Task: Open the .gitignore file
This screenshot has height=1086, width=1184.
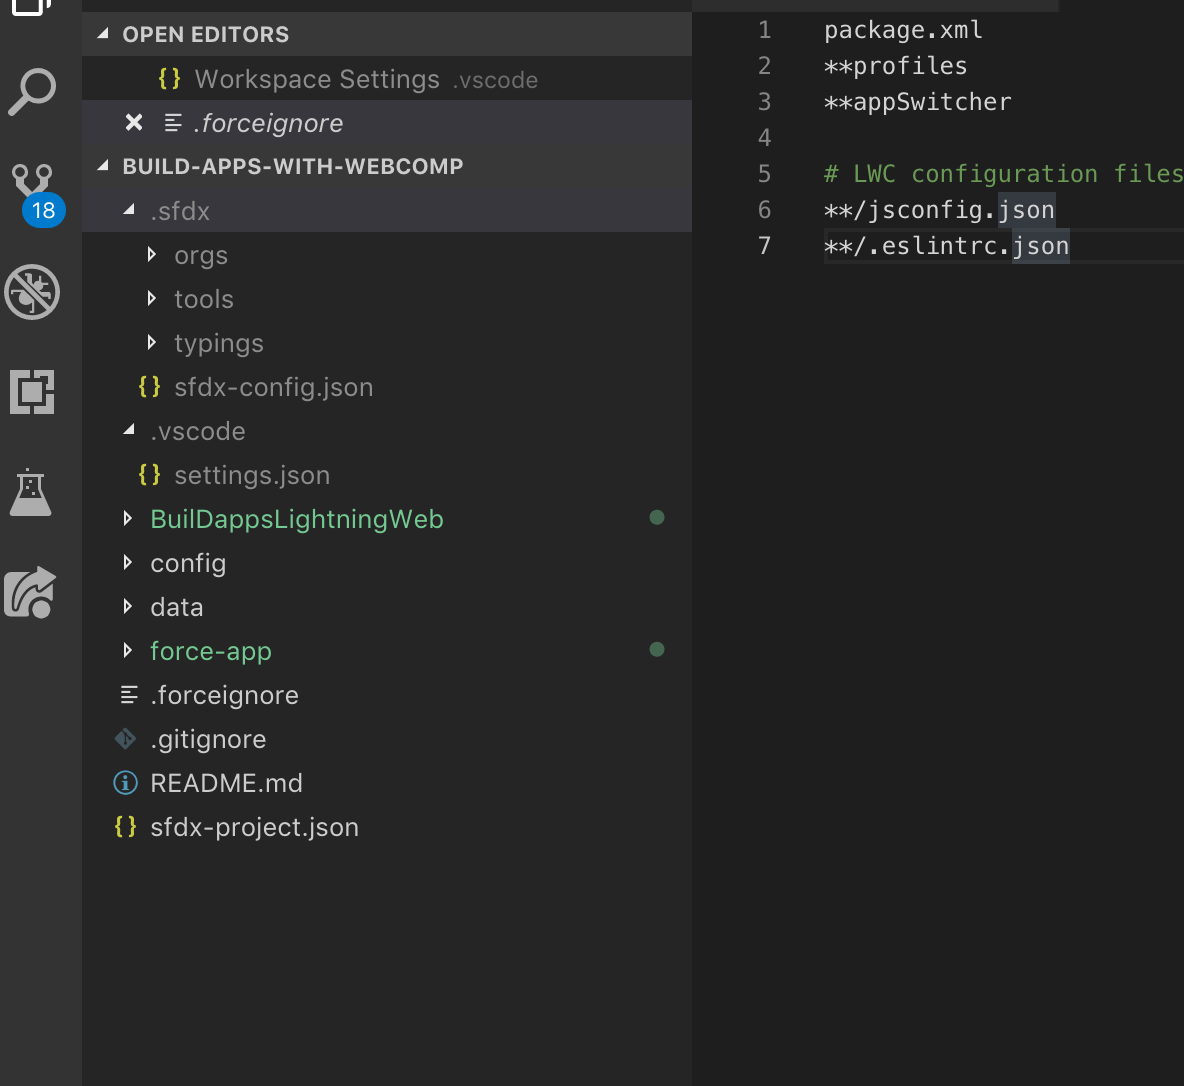Action: pyautogui.click(x=208, y=739)
